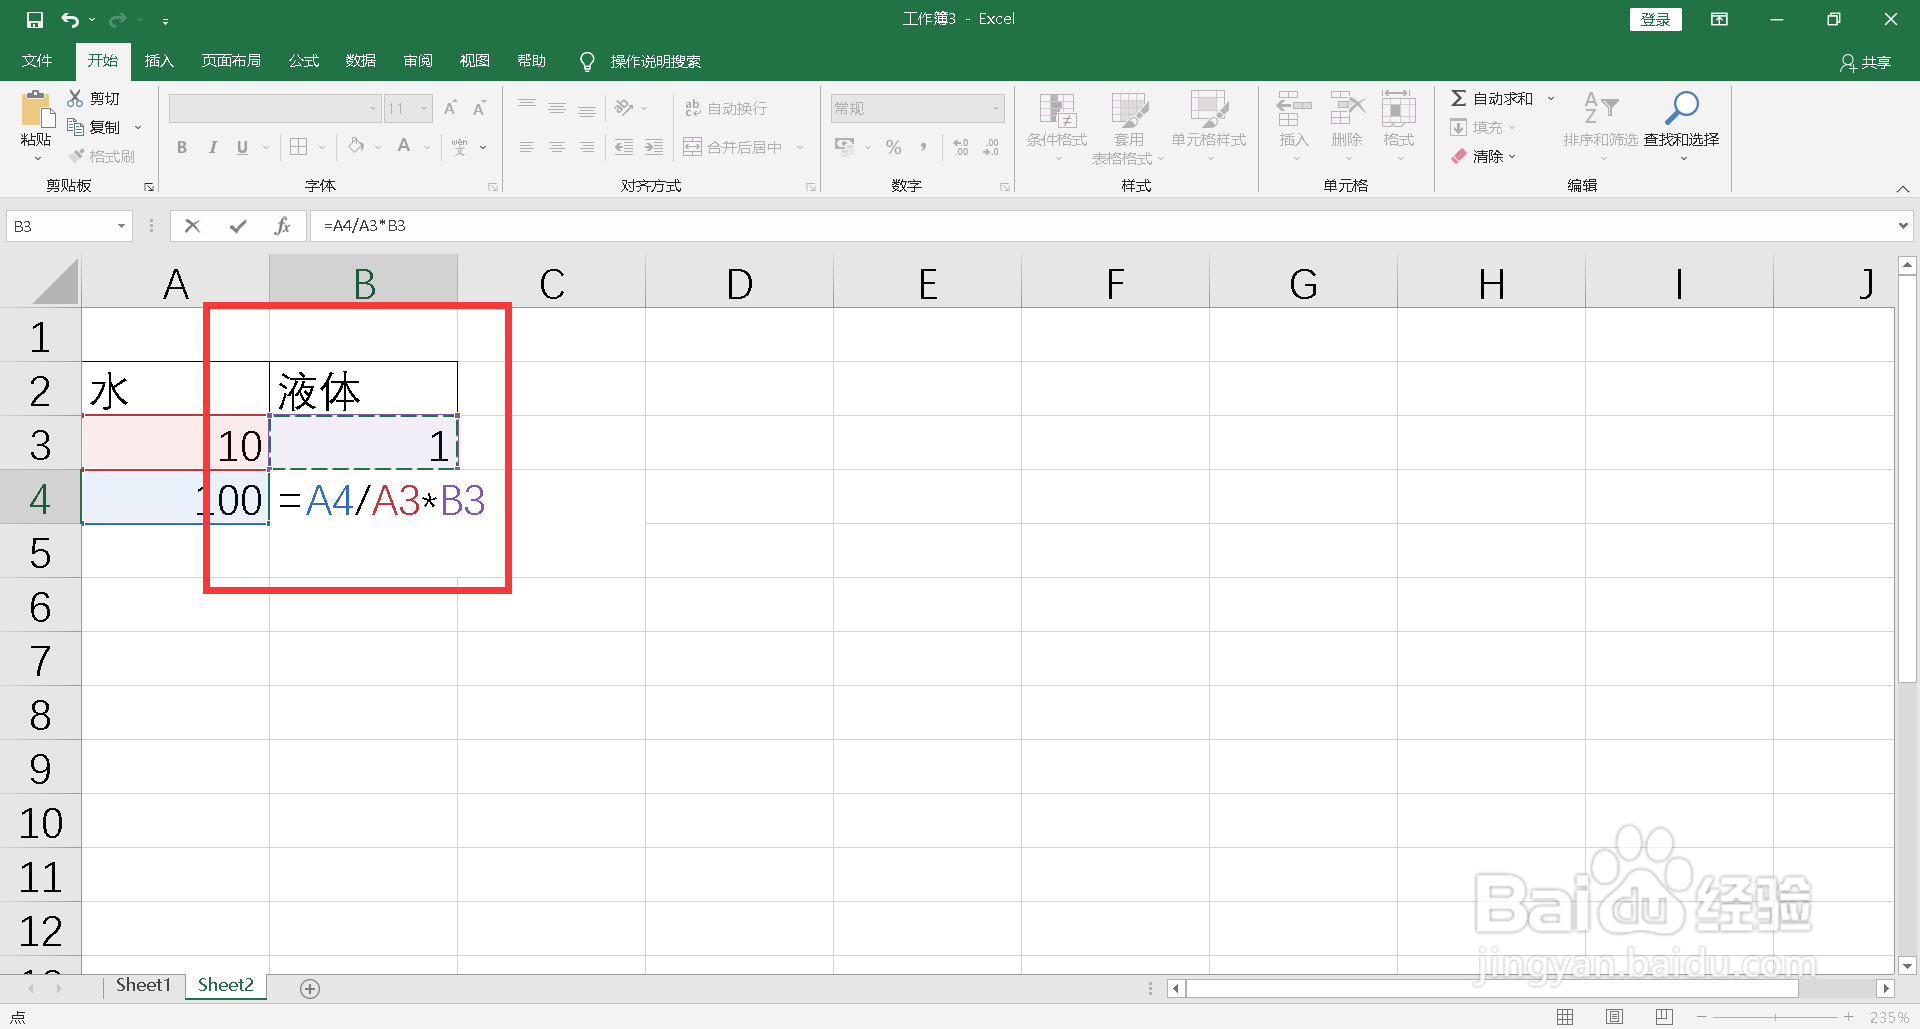This screenshot has width=1920, height=1029.
Task: Click Find and Select magnifier icon
Action: (1682, 108)
